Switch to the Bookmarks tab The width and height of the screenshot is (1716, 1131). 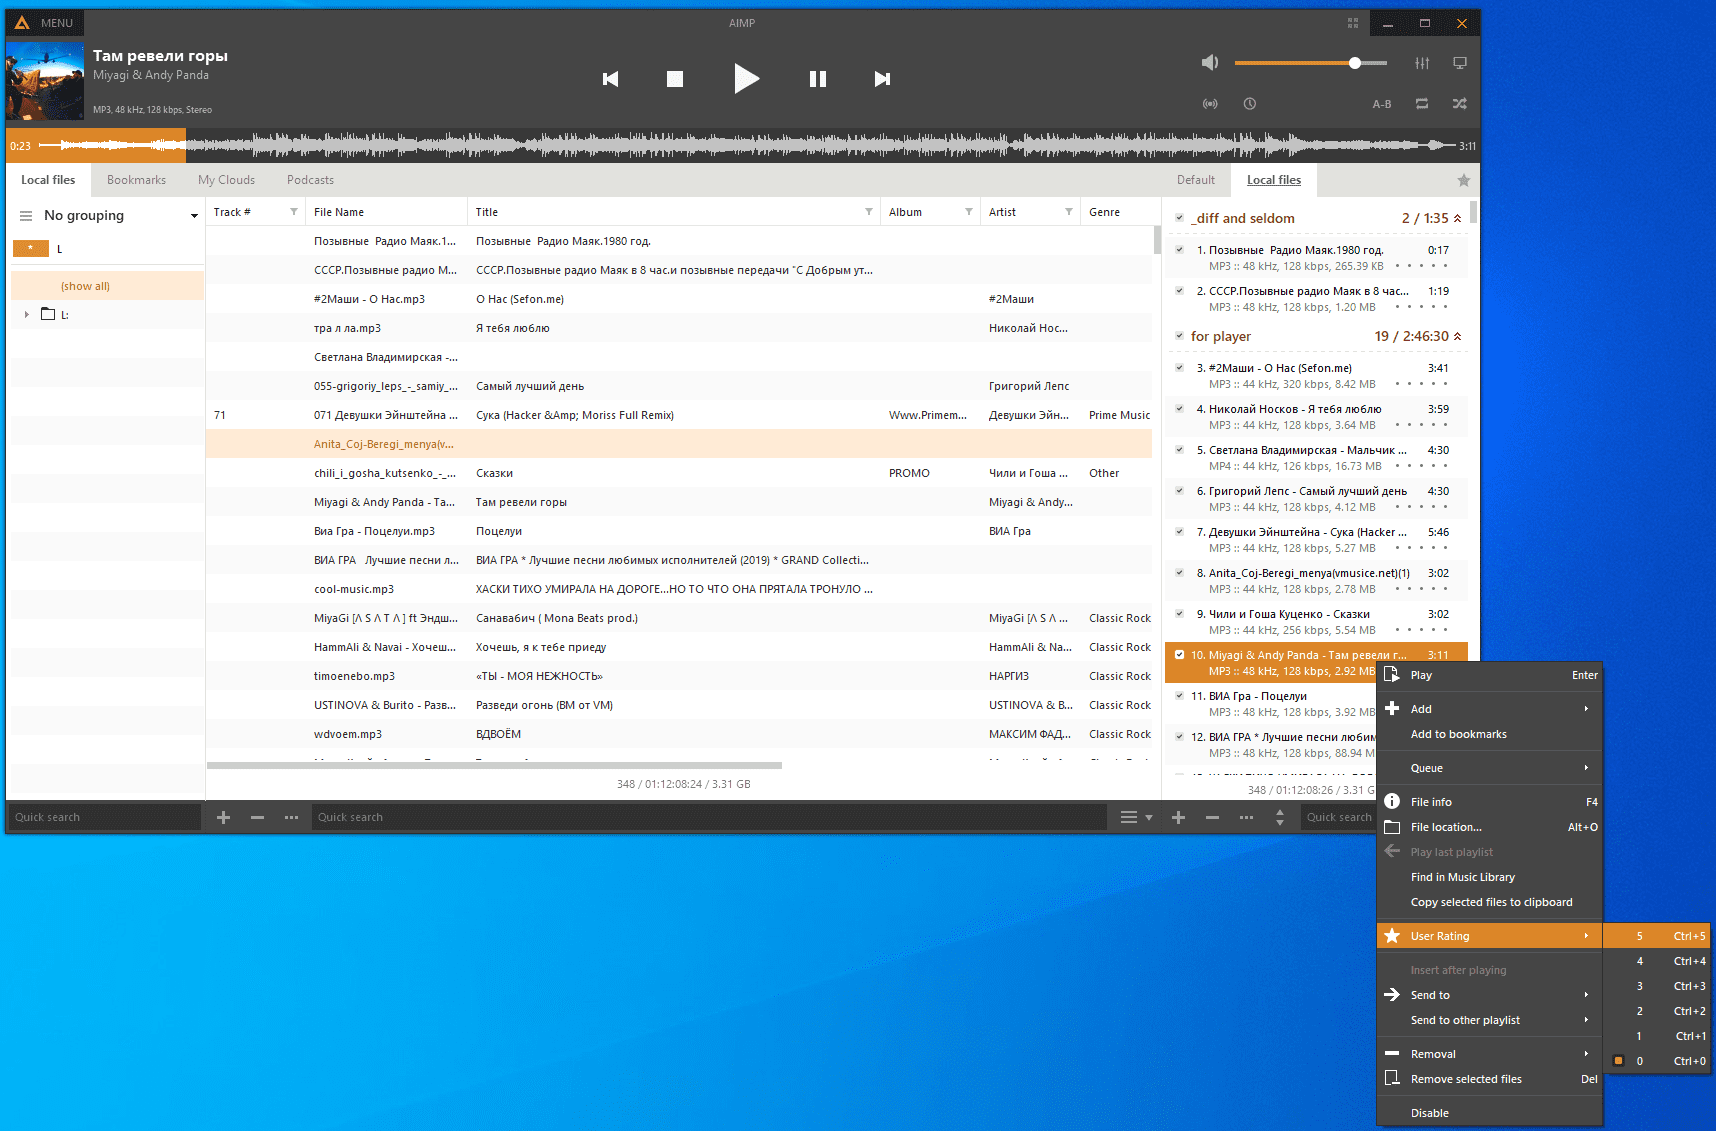click(136, 180)
